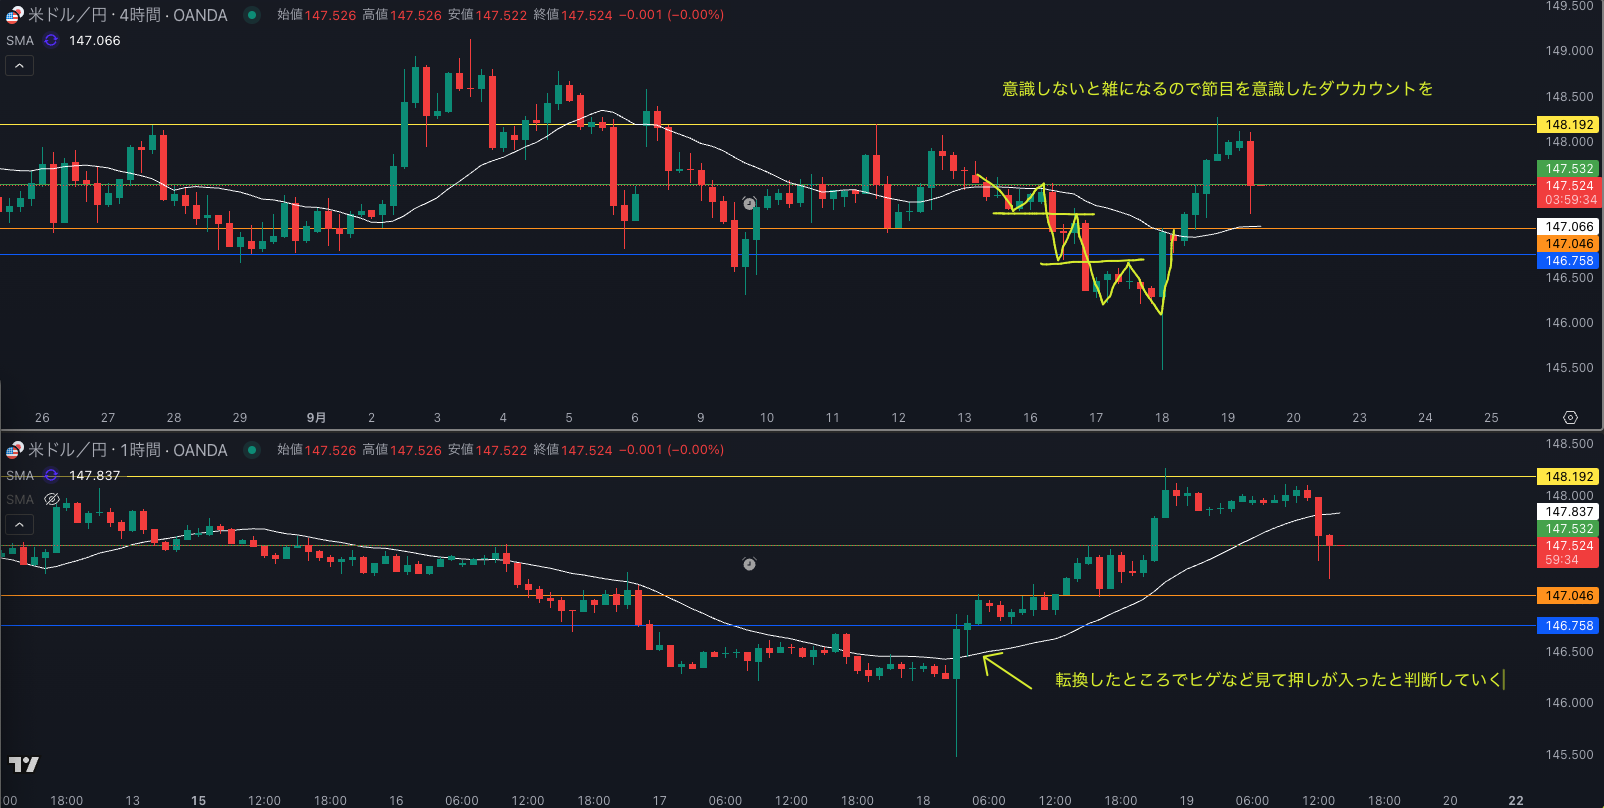Click the green 147.532 price label on the 1時間 chart
The height and width of the screenshot is (808, 1604).
click(x=1569, y=528)
